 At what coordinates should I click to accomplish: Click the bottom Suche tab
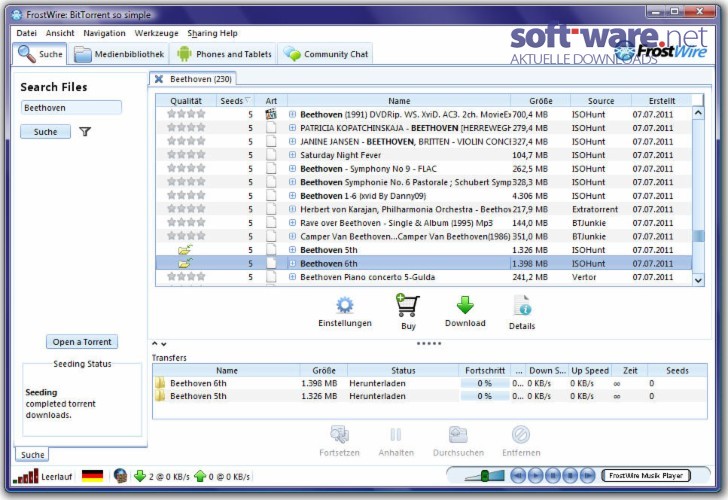pyautogui.click(x=32, y=455)
